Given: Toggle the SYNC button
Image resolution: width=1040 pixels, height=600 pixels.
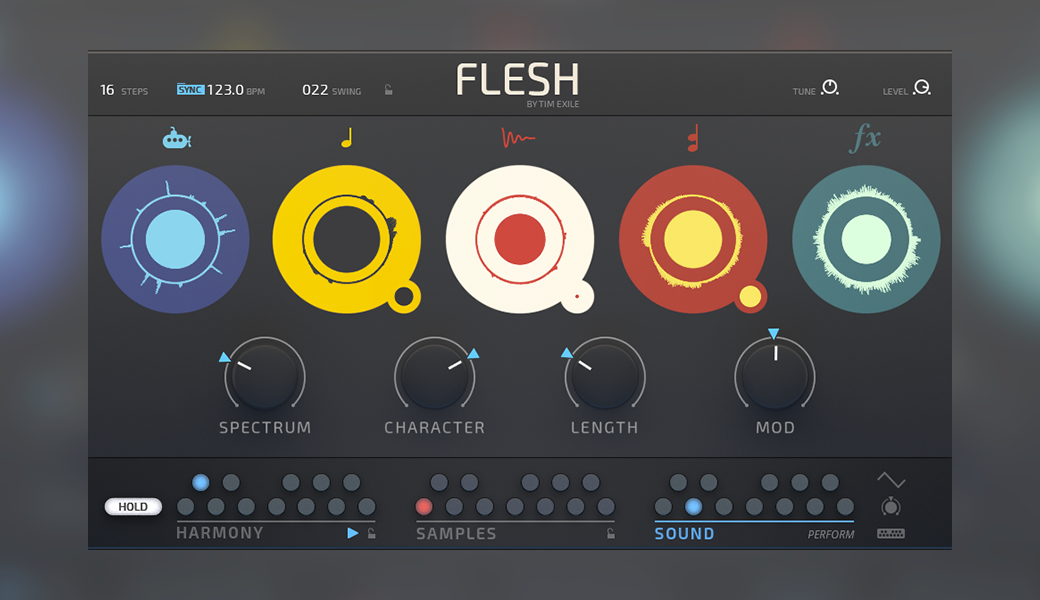Looking at the screenshot, I should point(190,90).
